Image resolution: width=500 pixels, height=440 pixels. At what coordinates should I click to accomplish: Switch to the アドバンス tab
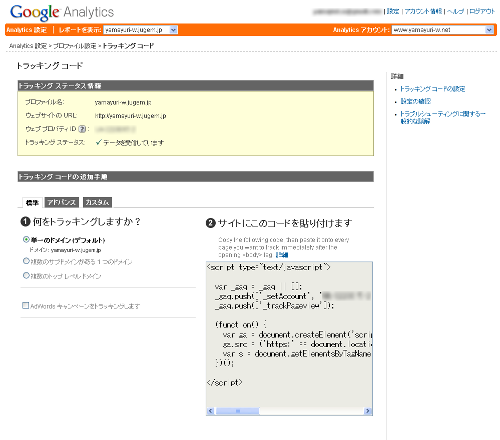pos(62,202)
